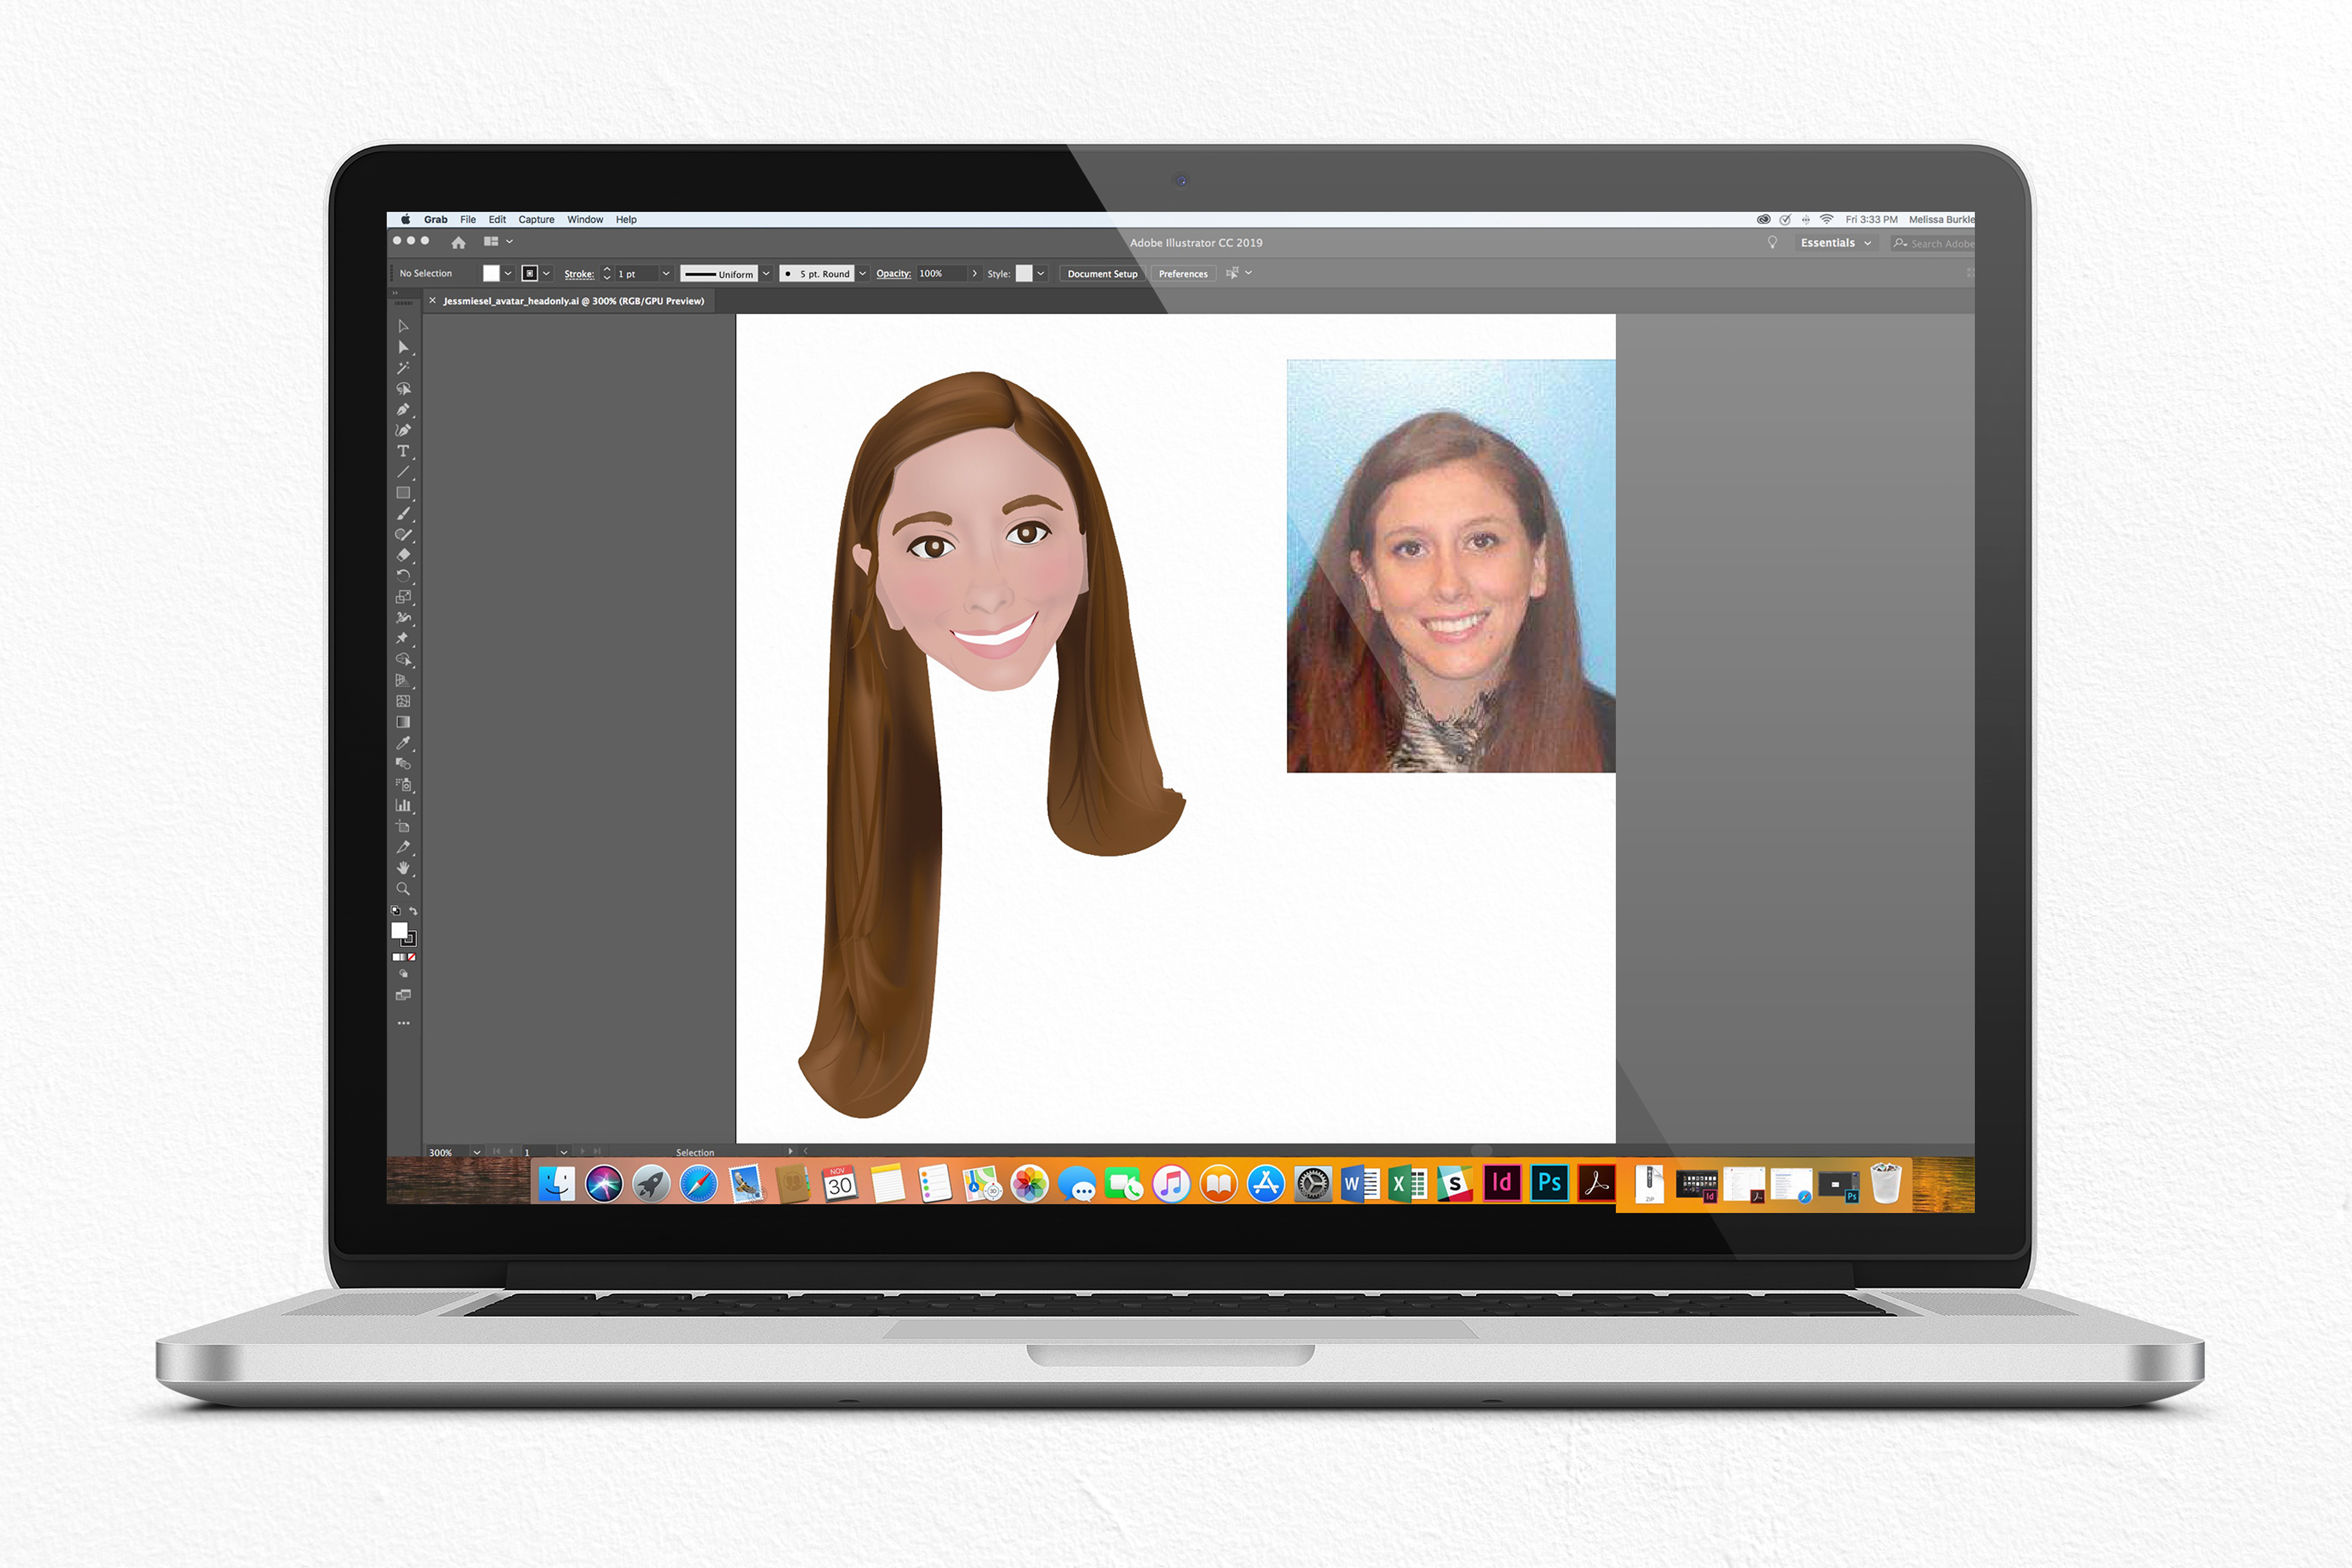2352x1568 pixels.
Task: Select the Pen tool
Action: [x=403, y=410]
